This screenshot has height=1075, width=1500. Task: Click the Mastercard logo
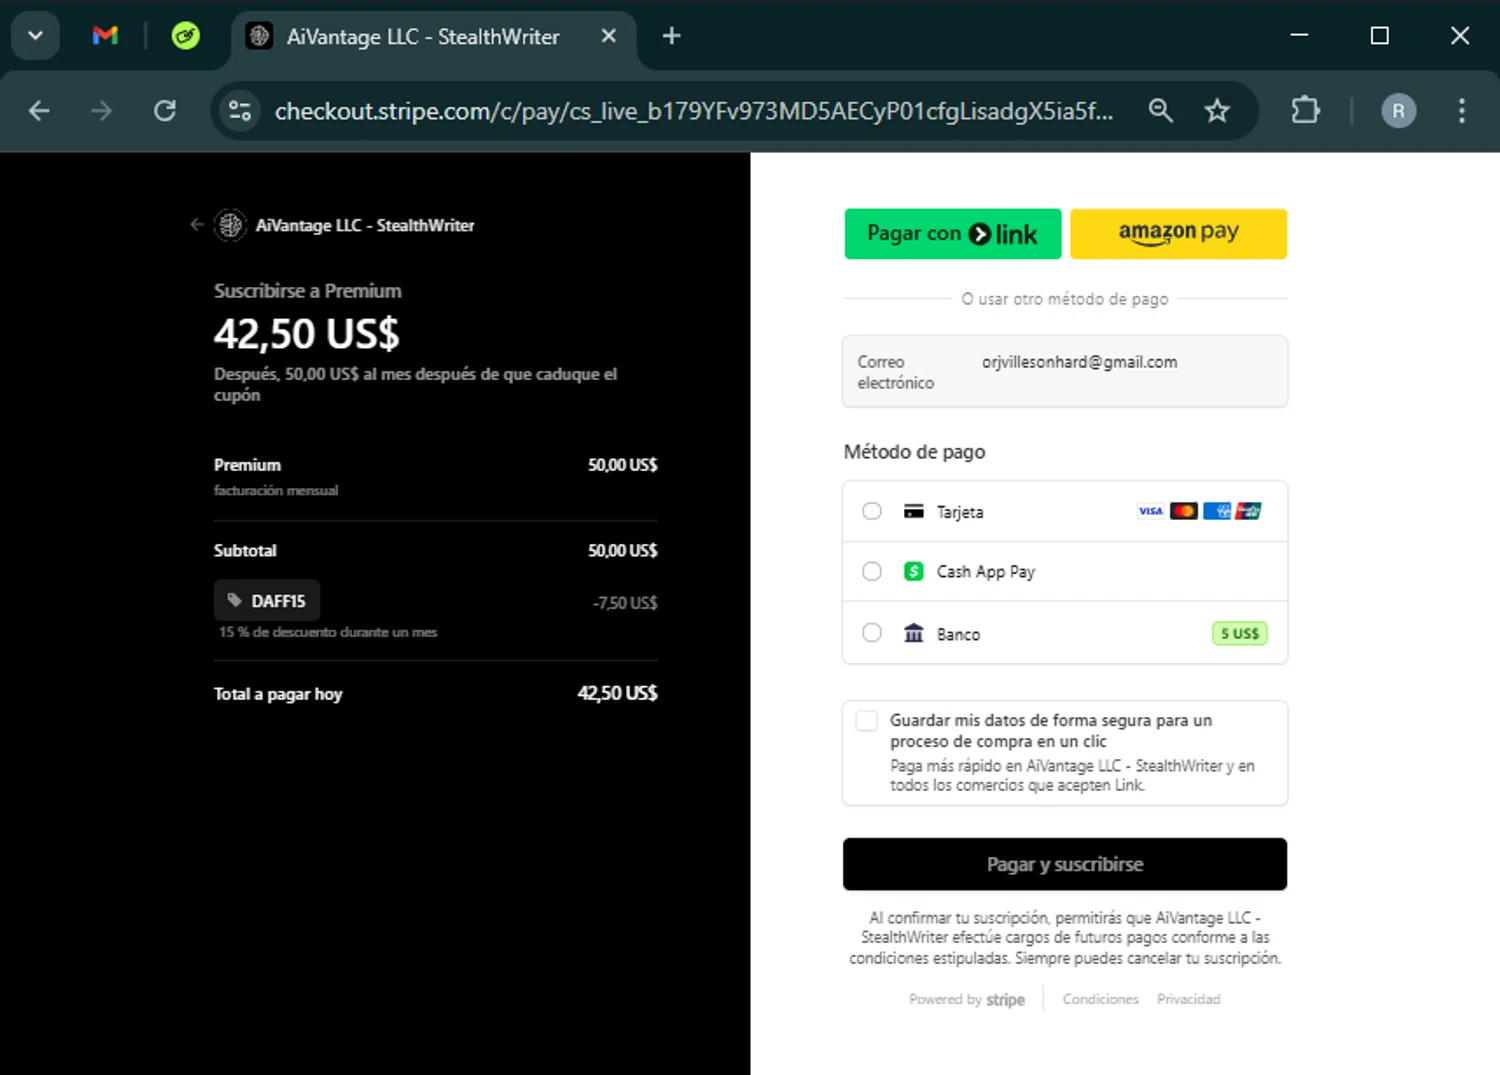click(1183, 511)
